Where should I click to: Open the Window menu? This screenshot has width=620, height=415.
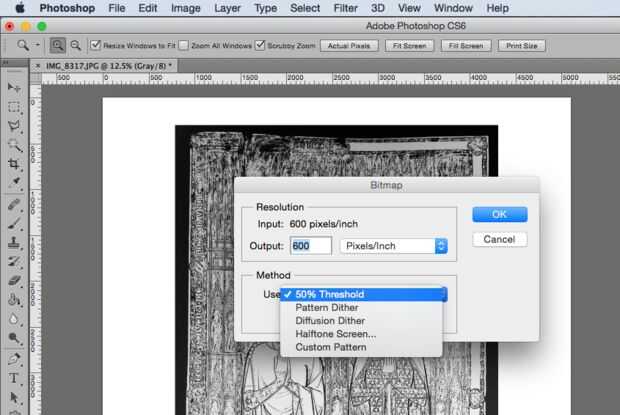click(453, 8)
